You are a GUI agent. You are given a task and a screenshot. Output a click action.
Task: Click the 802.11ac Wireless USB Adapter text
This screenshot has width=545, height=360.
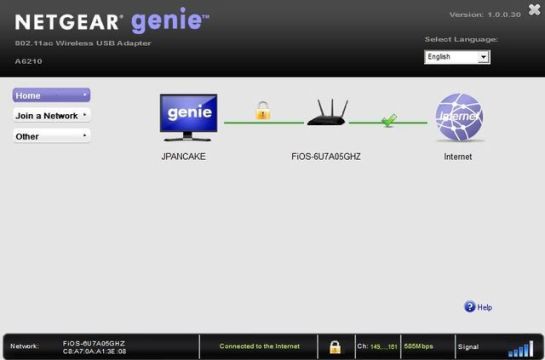click(x=83, y=43)
